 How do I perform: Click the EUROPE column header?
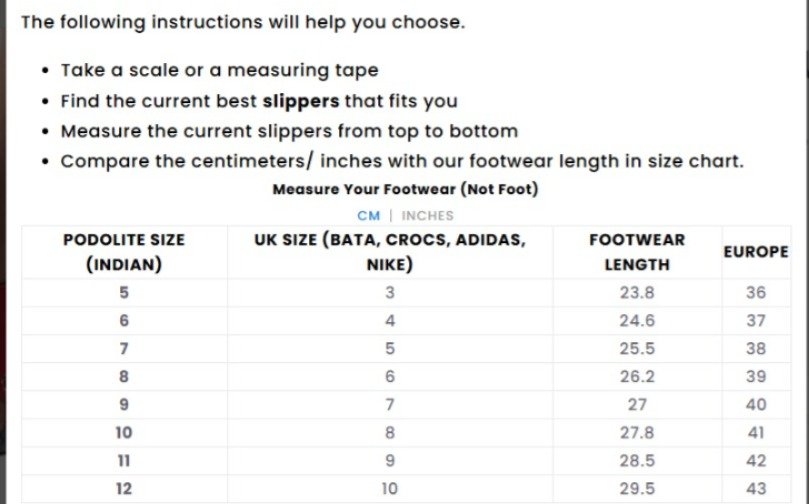click(x=756, y=252)
